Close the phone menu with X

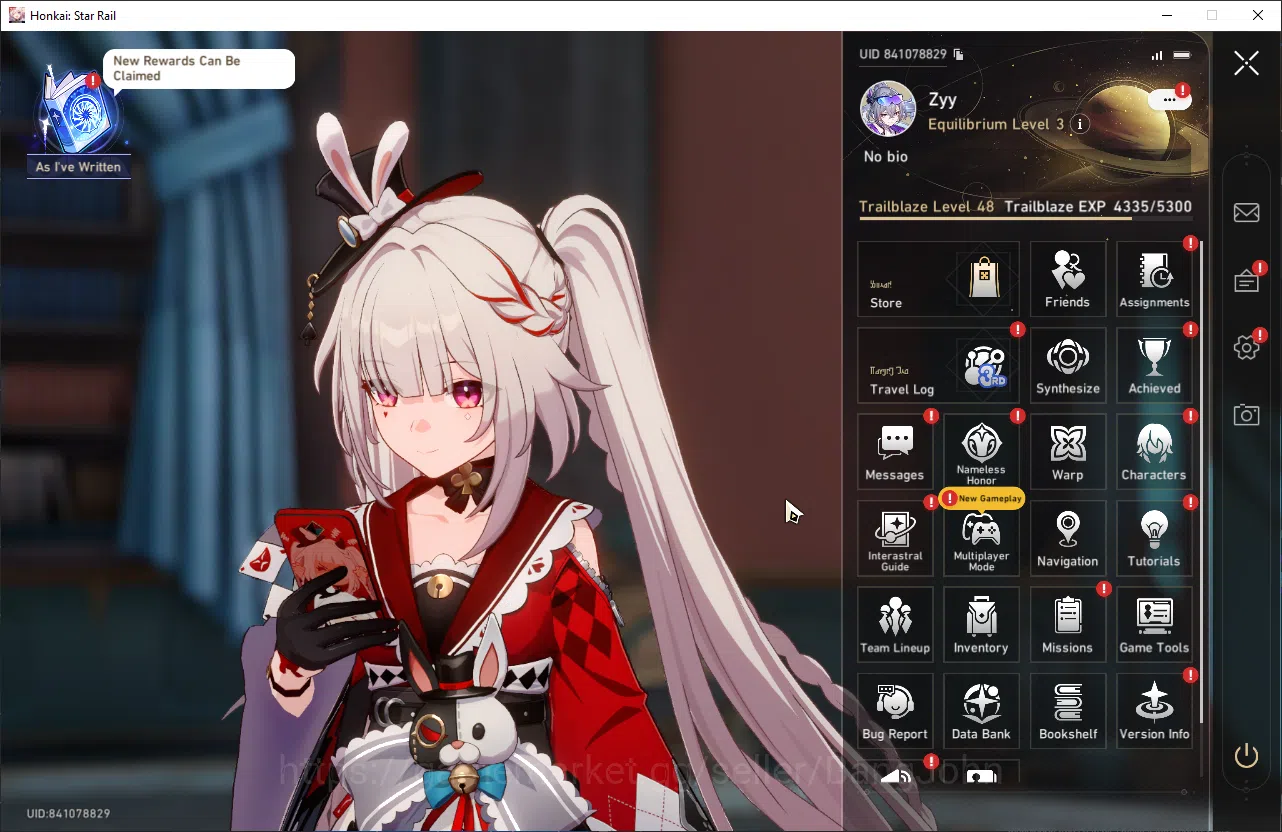click(x=1246, y=63)
